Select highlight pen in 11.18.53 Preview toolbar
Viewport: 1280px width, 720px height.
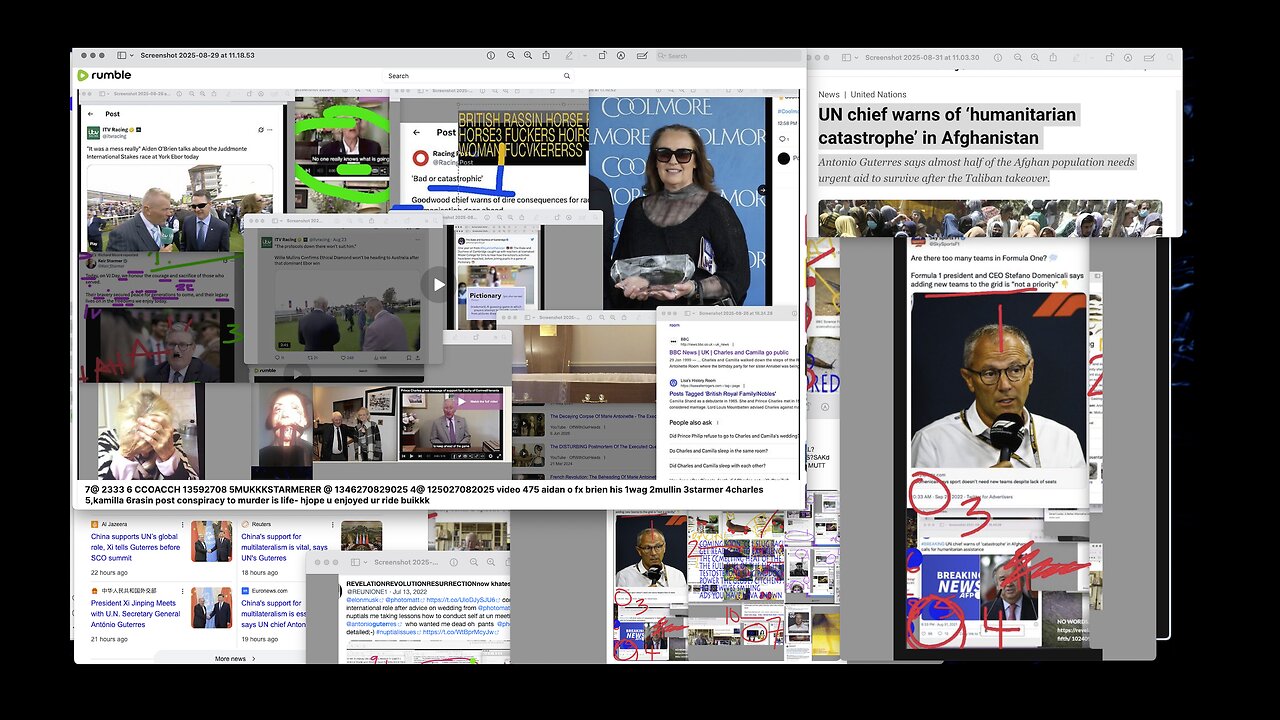(x=569, y=56)
